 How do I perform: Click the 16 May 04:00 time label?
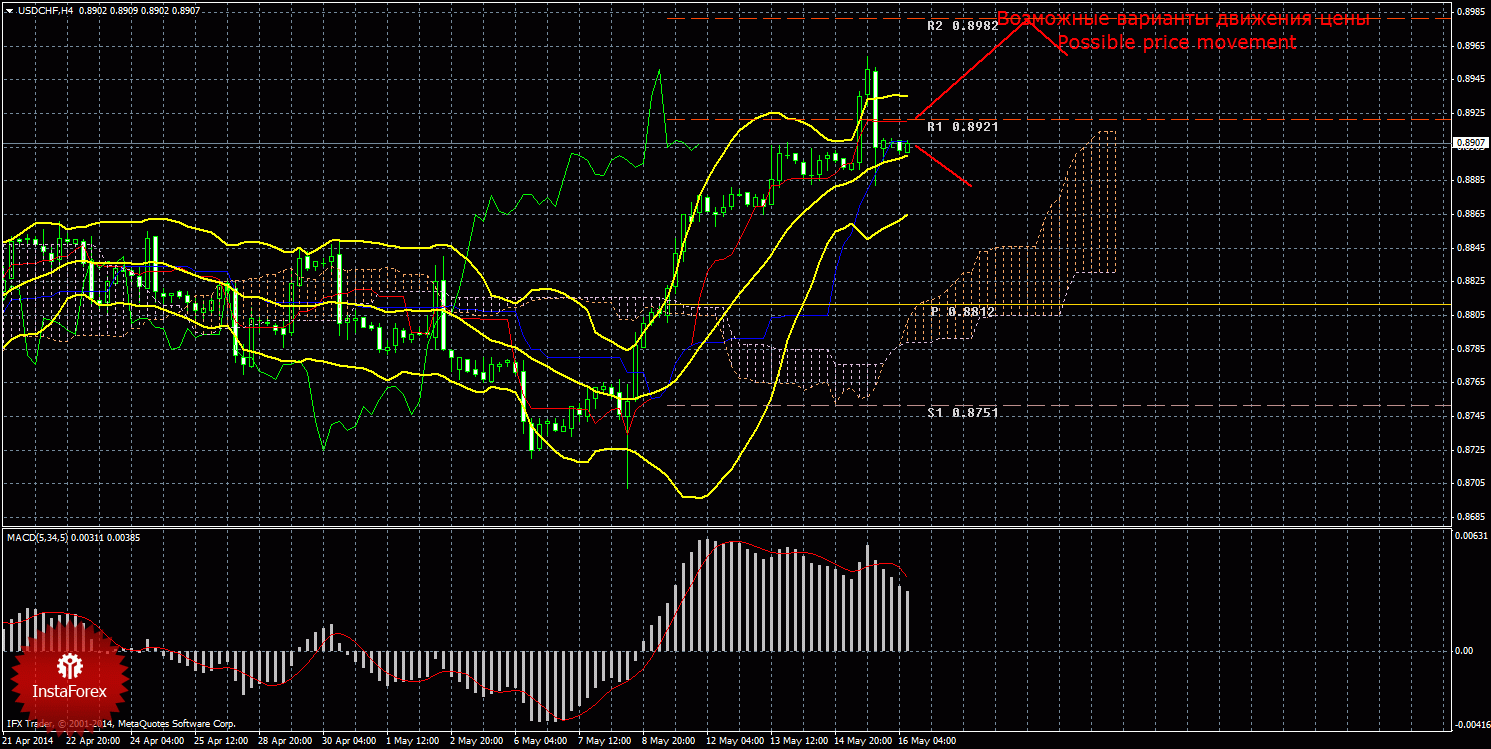(x=927, y=742)
